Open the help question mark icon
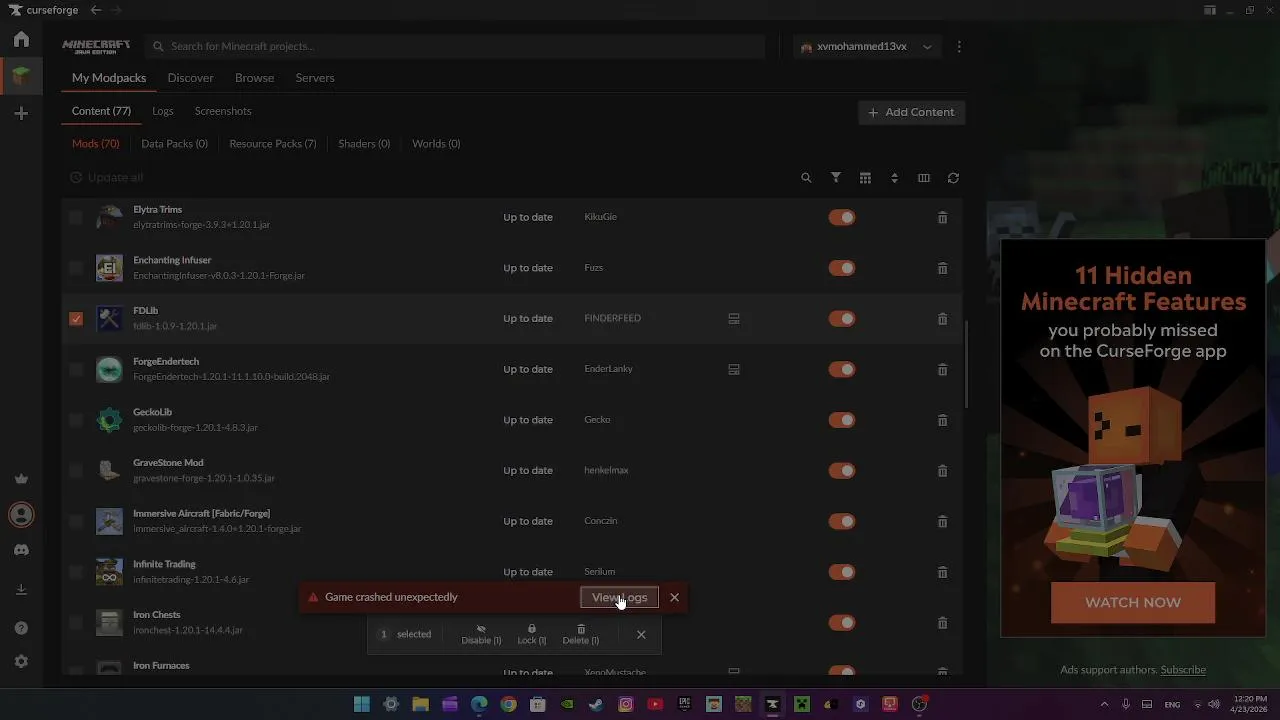Viewport: 1280px width, 720px height. pos(21,628)
